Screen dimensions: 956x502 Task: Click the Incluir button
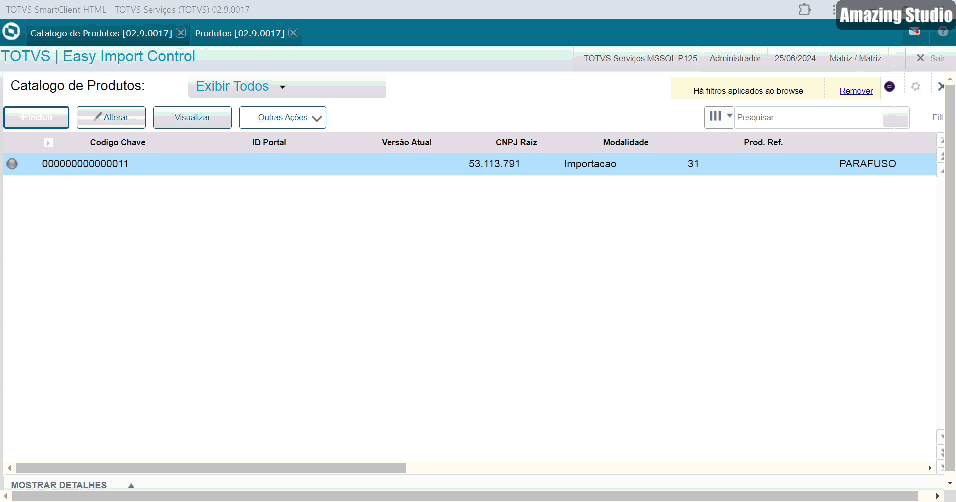(36, 117)
